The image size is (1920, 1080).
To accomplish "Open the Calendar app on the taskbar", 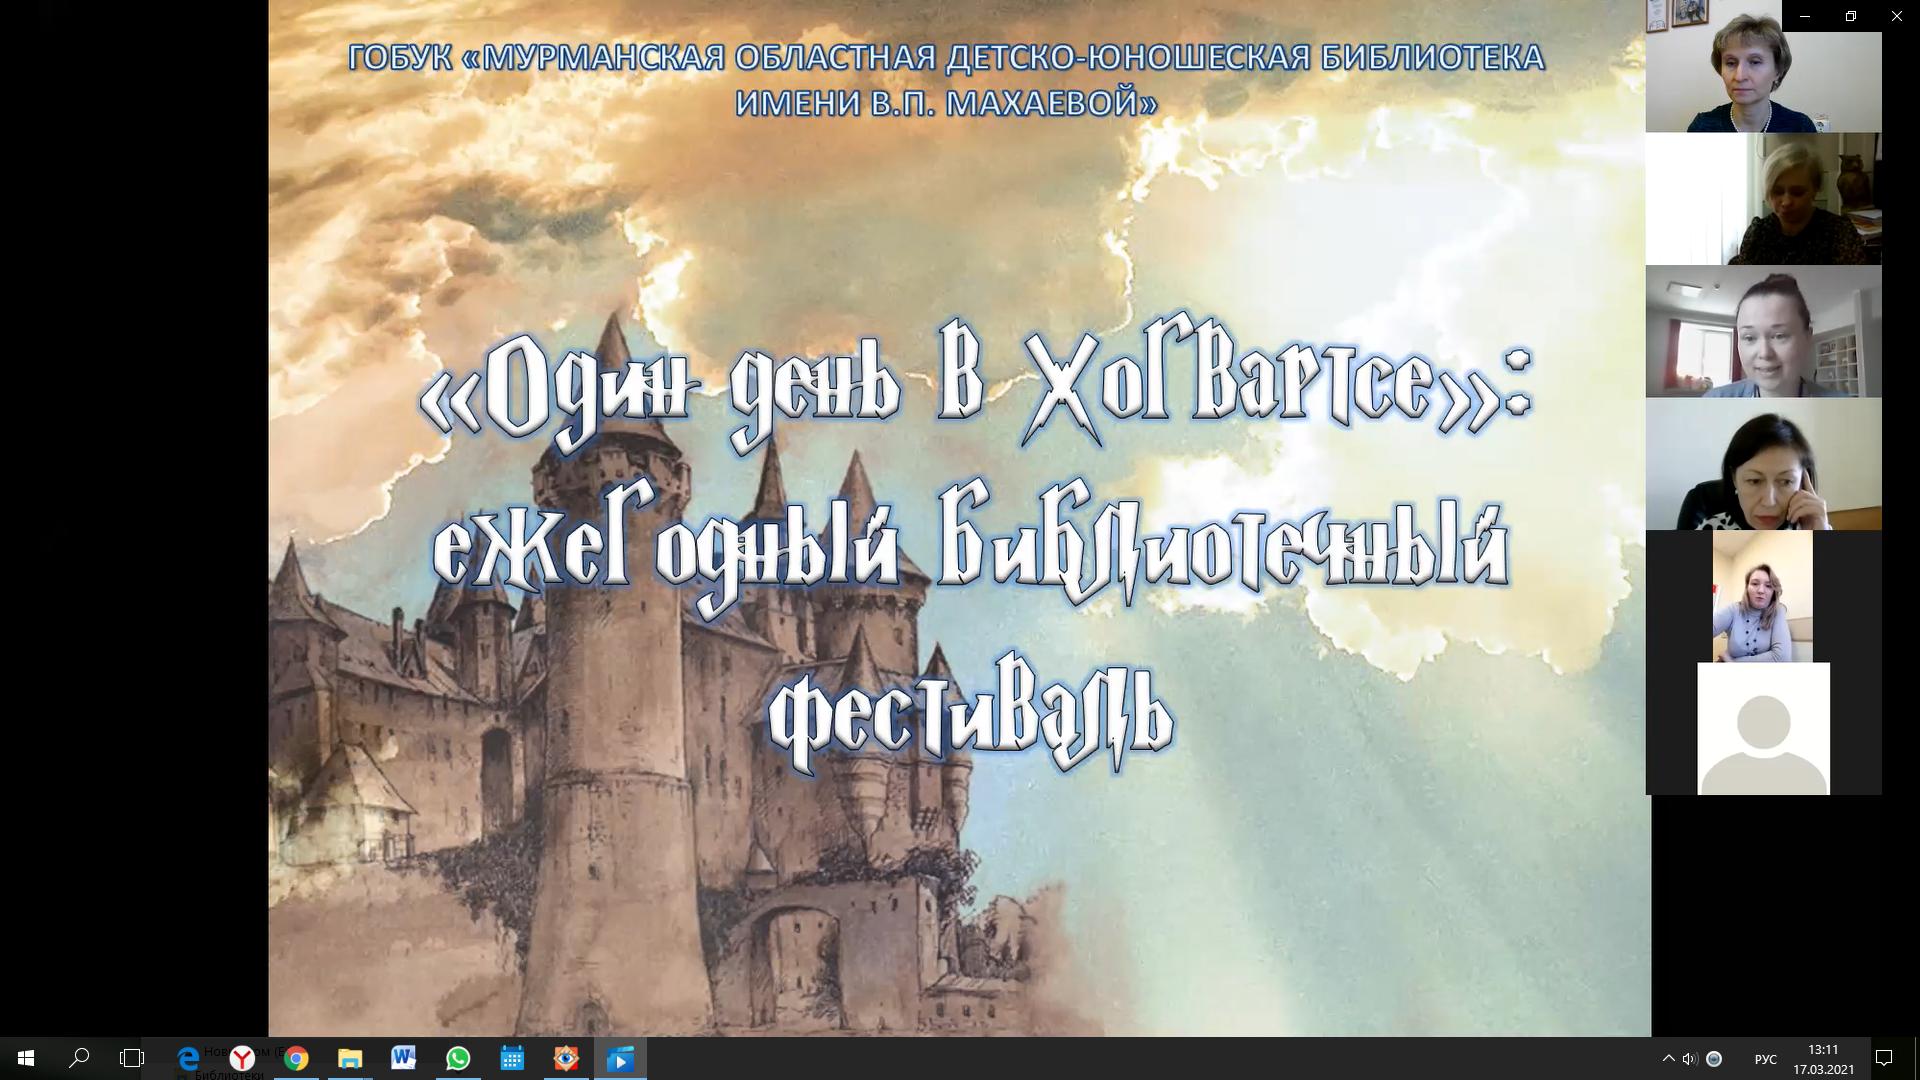I will pyautogui.click(x=512, y=1058).
